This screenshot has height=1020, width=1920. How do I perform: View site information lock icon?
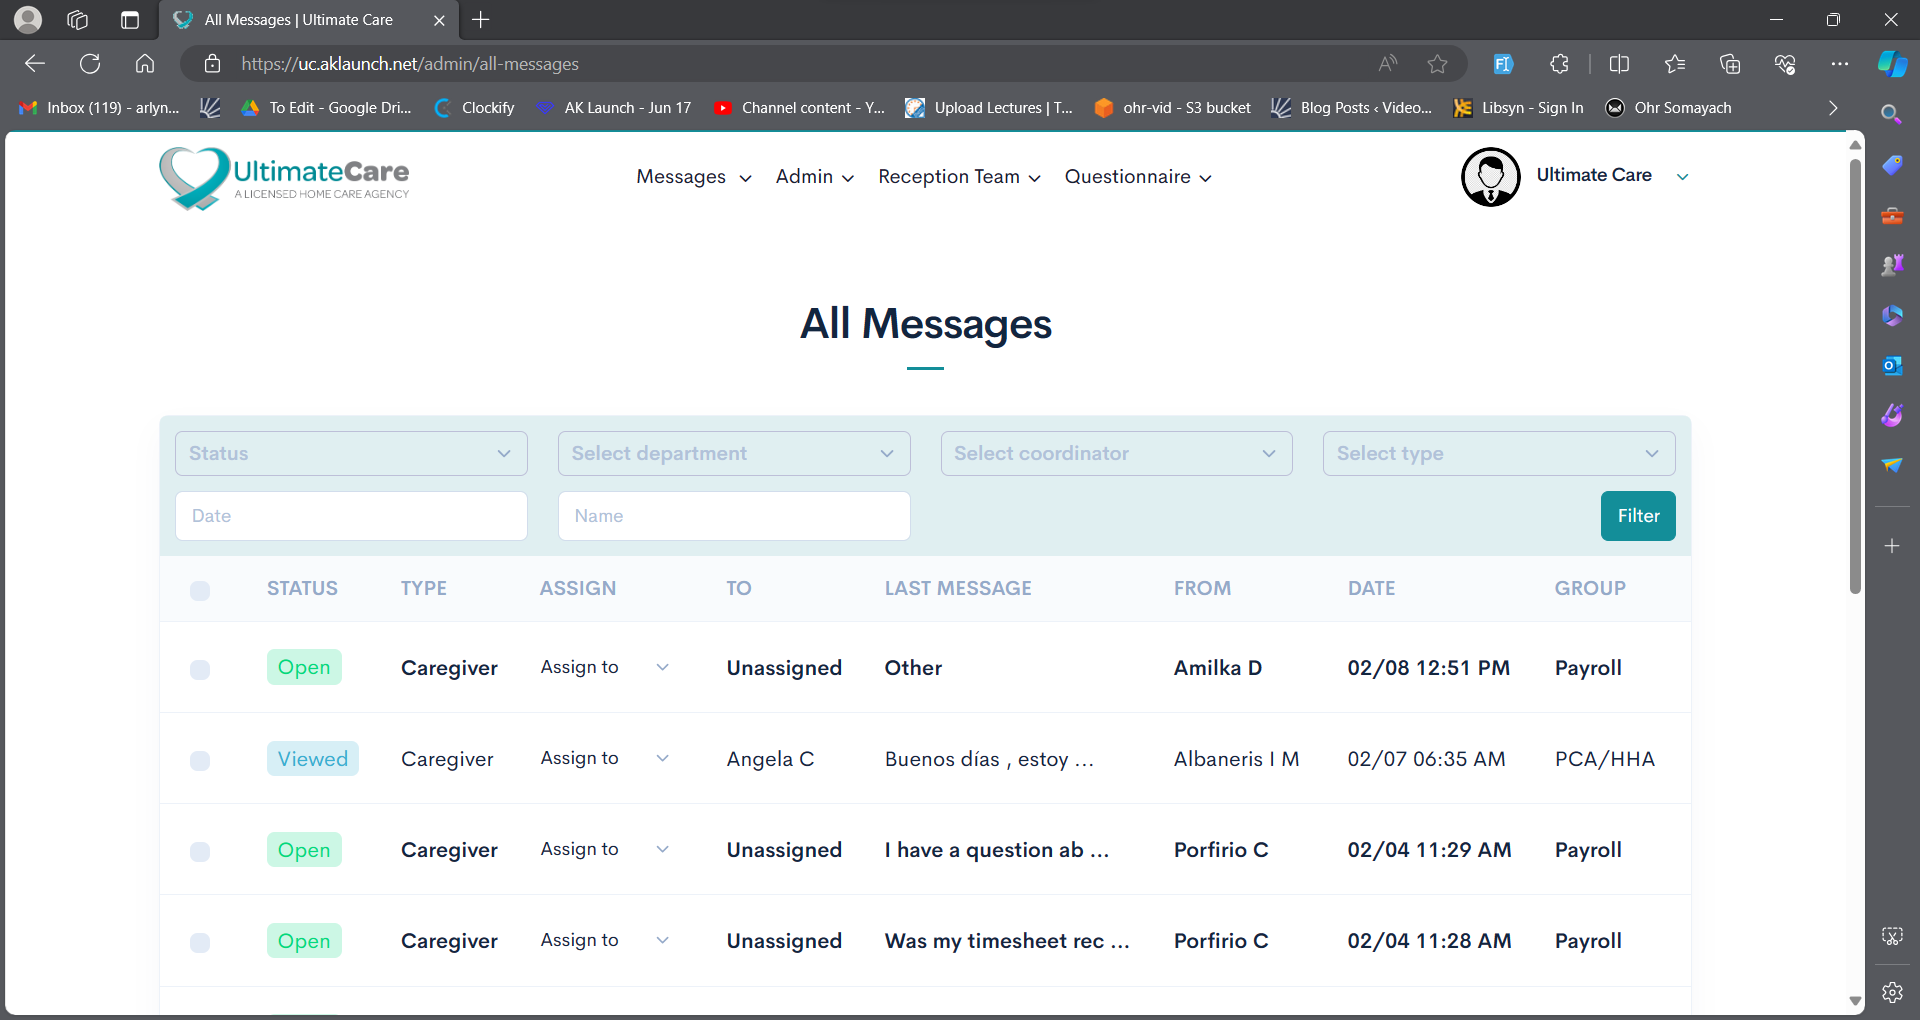click(x=212, y=64)
